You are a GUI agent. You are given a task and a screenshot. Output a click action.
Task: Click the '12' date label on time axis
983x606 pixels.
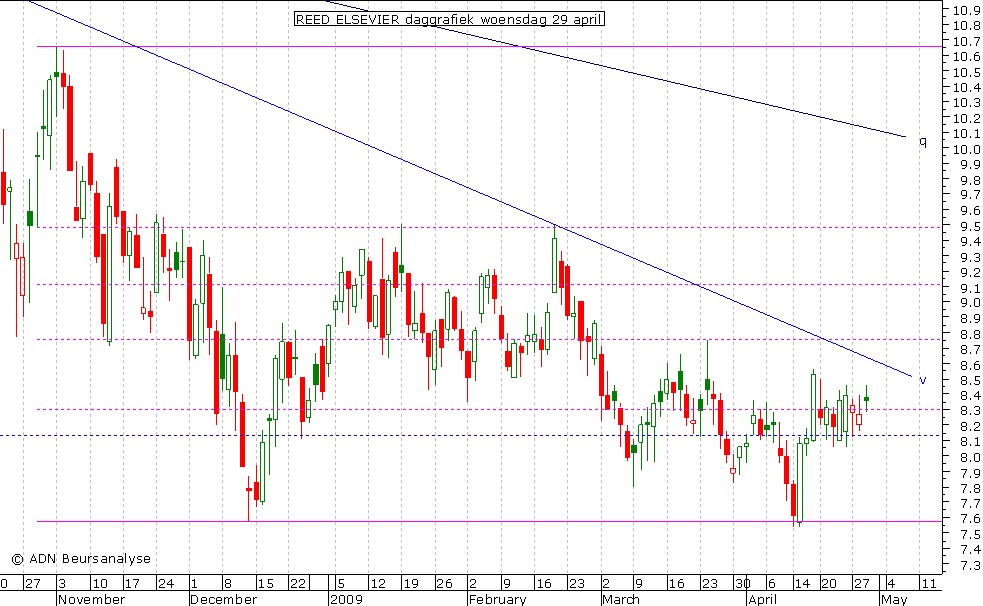(x=378, y=583)
